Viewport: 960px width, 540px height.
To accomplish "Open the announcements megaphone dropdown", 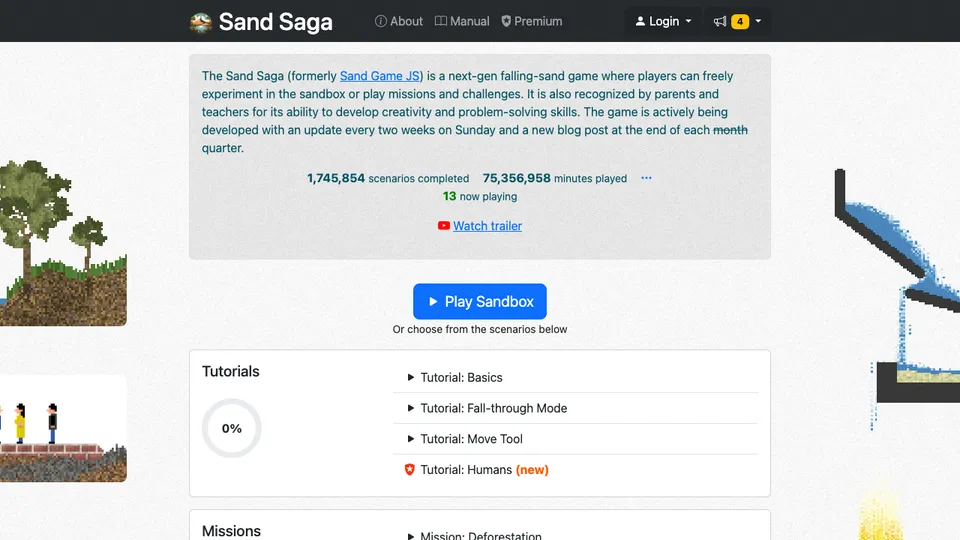I will click(x=737, y=21).
